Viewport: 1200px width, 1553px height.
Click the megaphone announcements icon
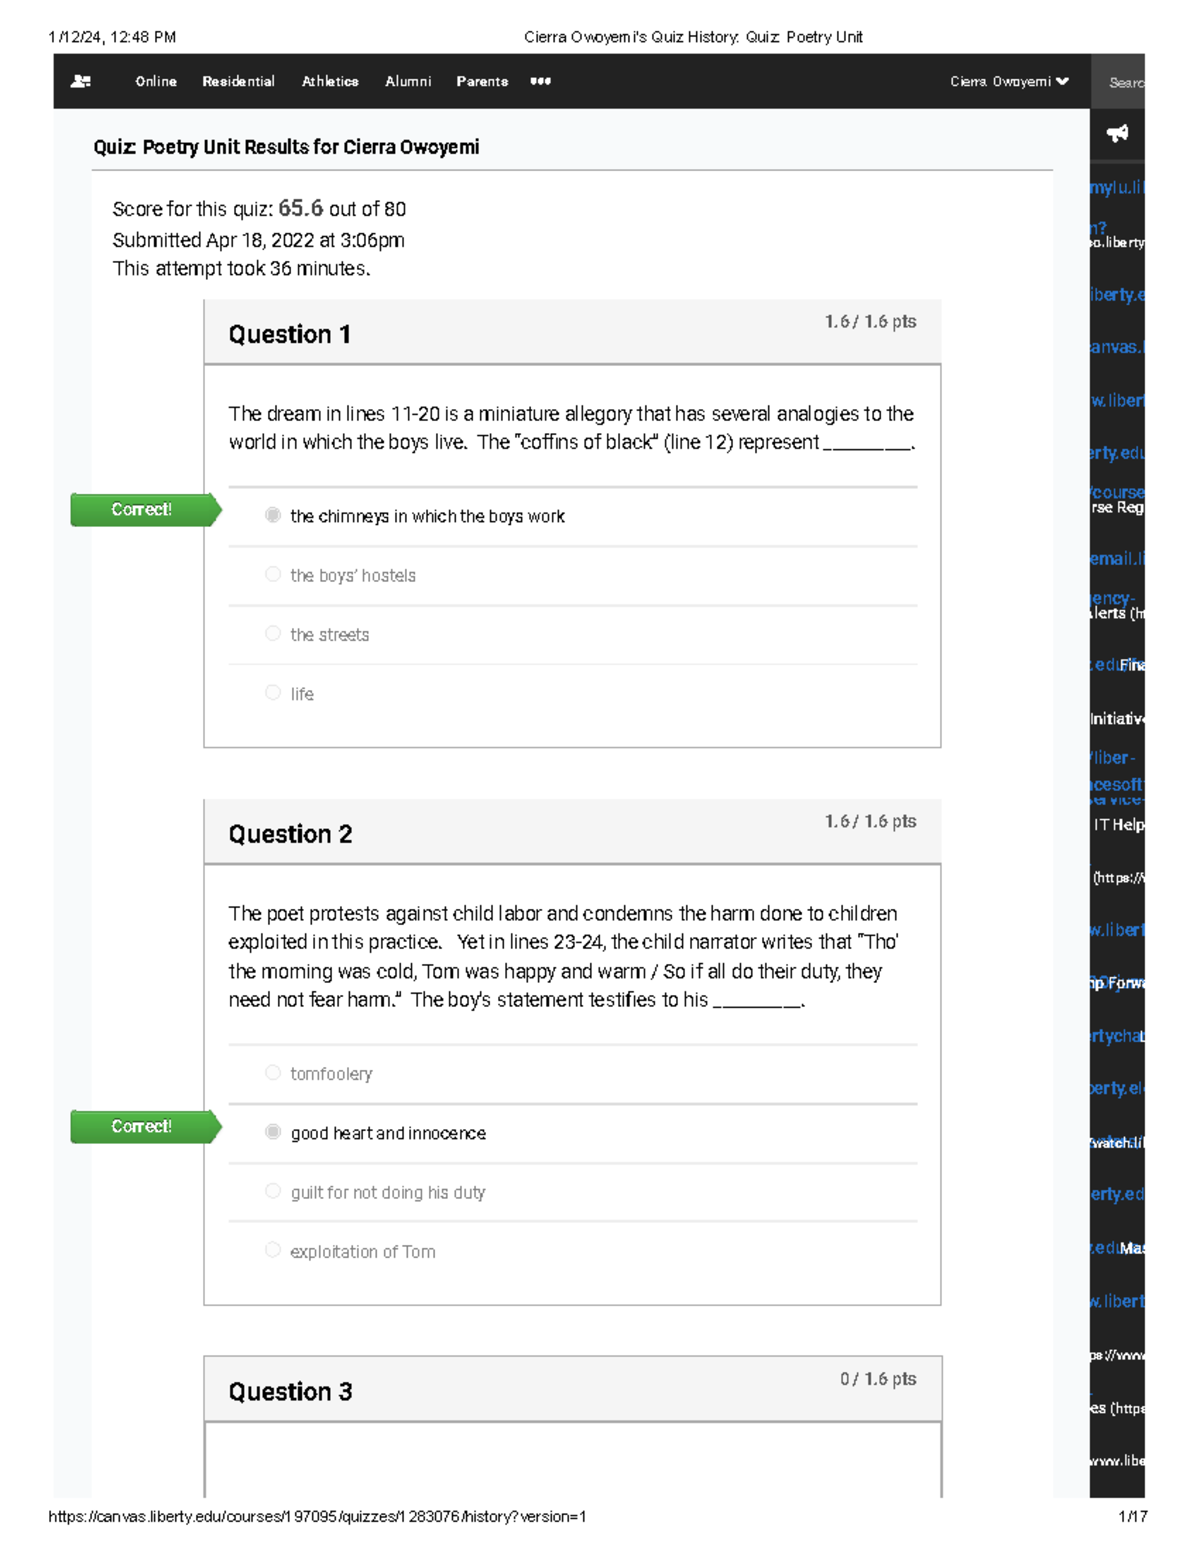[x=1117, y=134]
